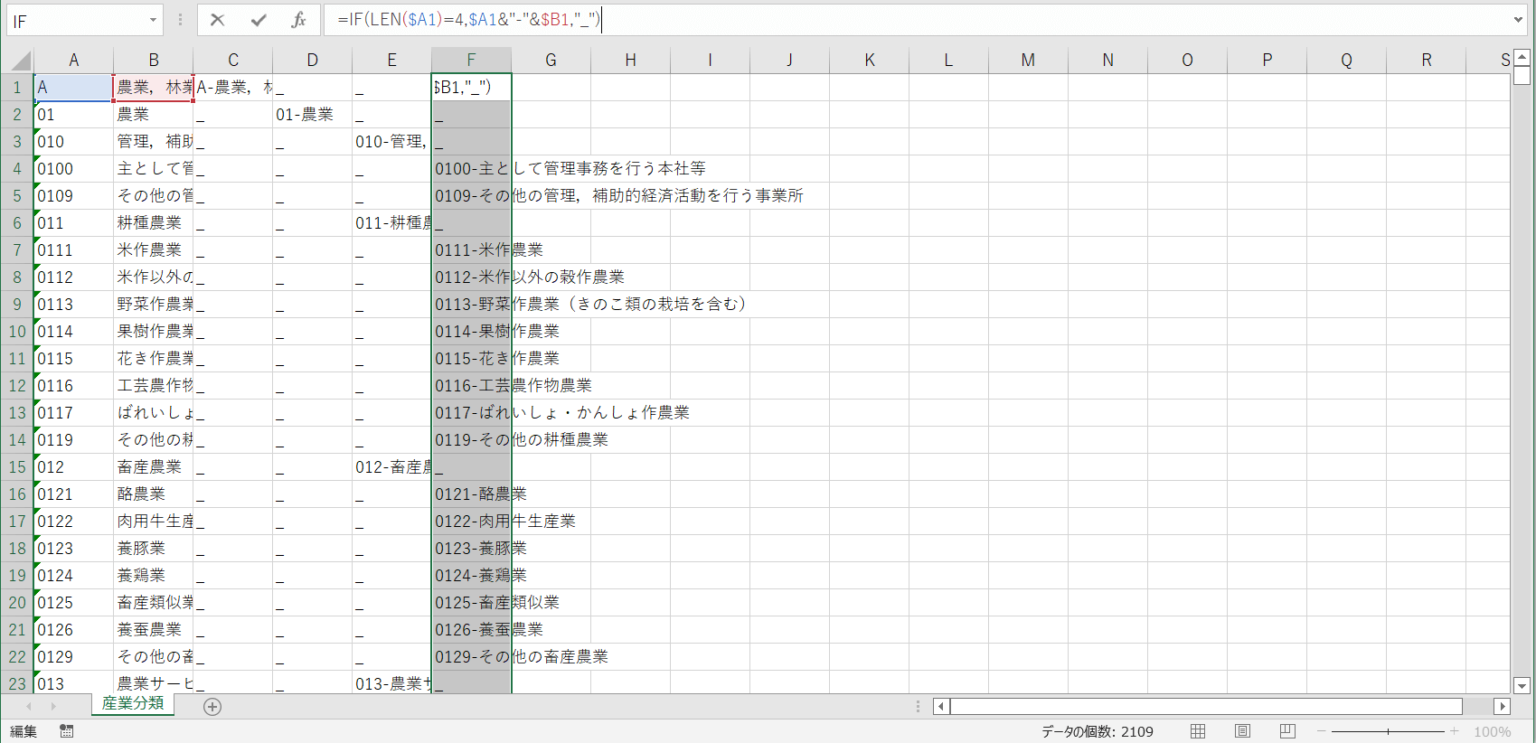Switch to Page Layout view
Screen dimensions: 1536x743
click(1243, 732)
